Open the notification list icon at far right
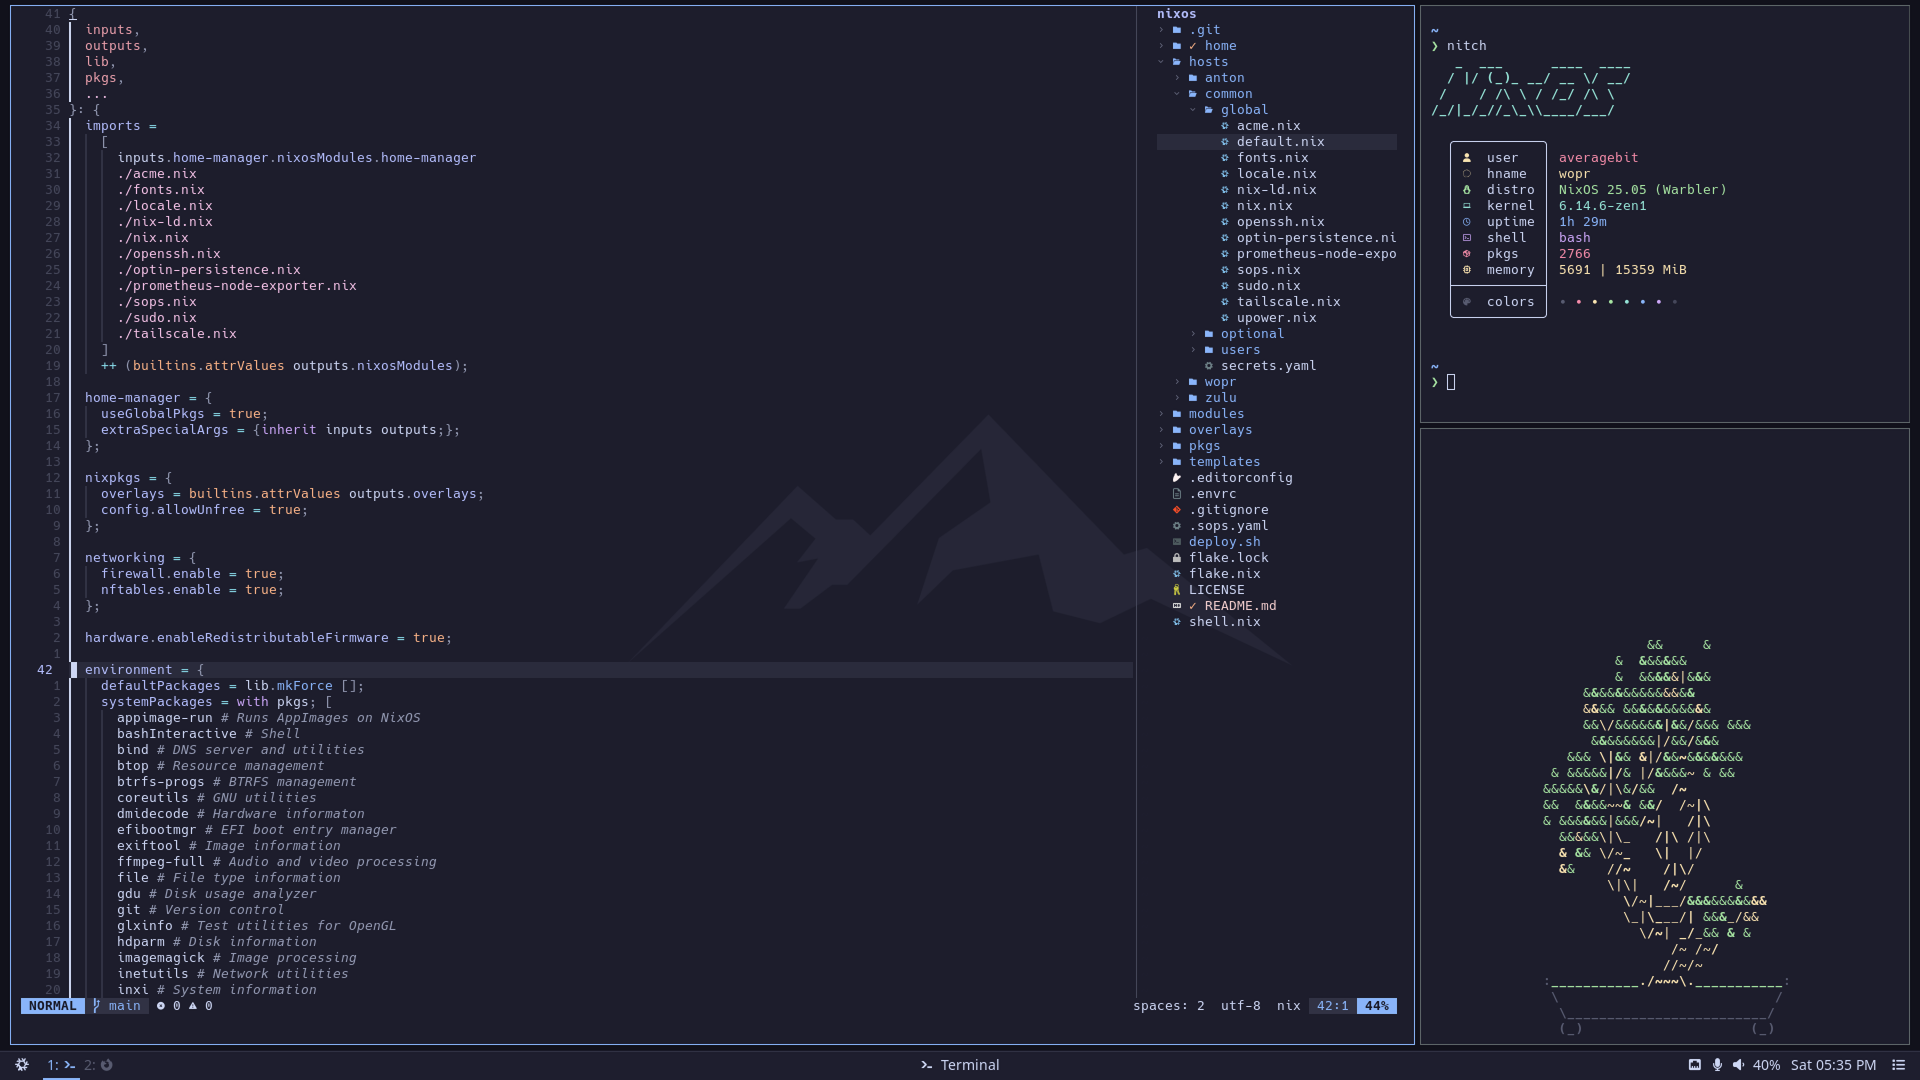This screenshot has height=1080, width=1920. 1898,1065
